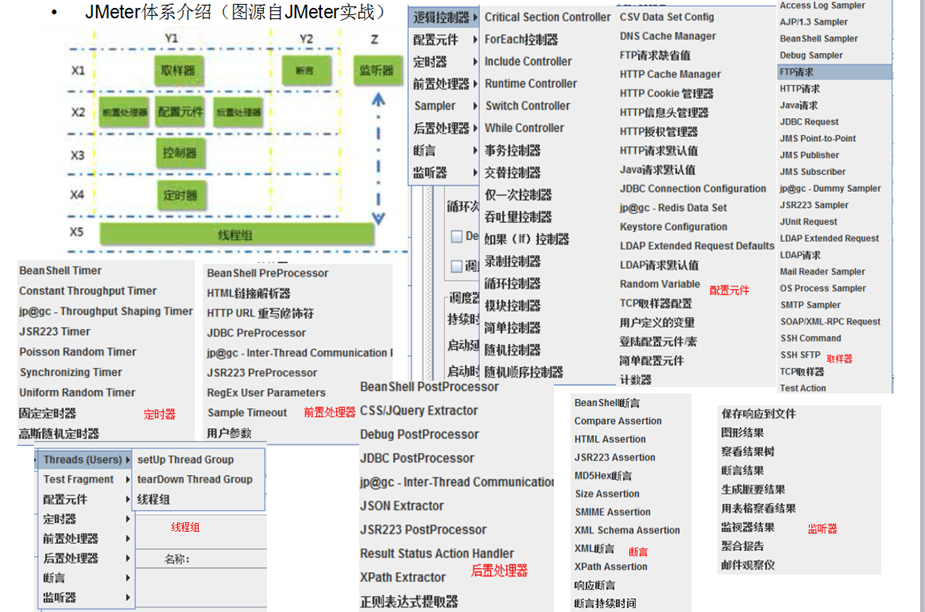Expand arrow beside 定时器 under 逻辑控制器 menu

click(475, 62)
